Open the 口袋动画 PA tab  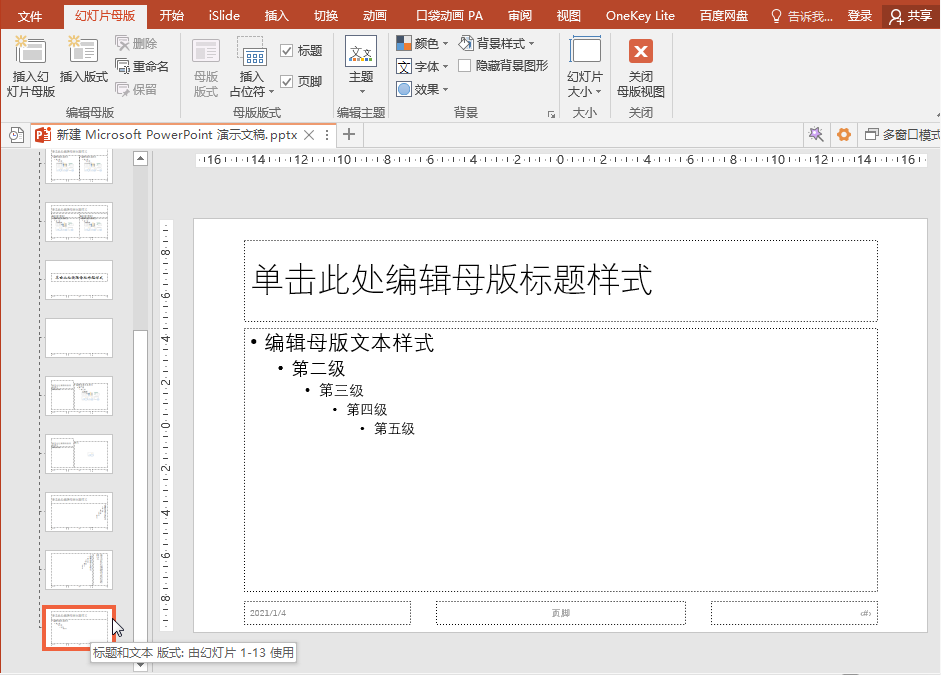click(x=449, y=16)
